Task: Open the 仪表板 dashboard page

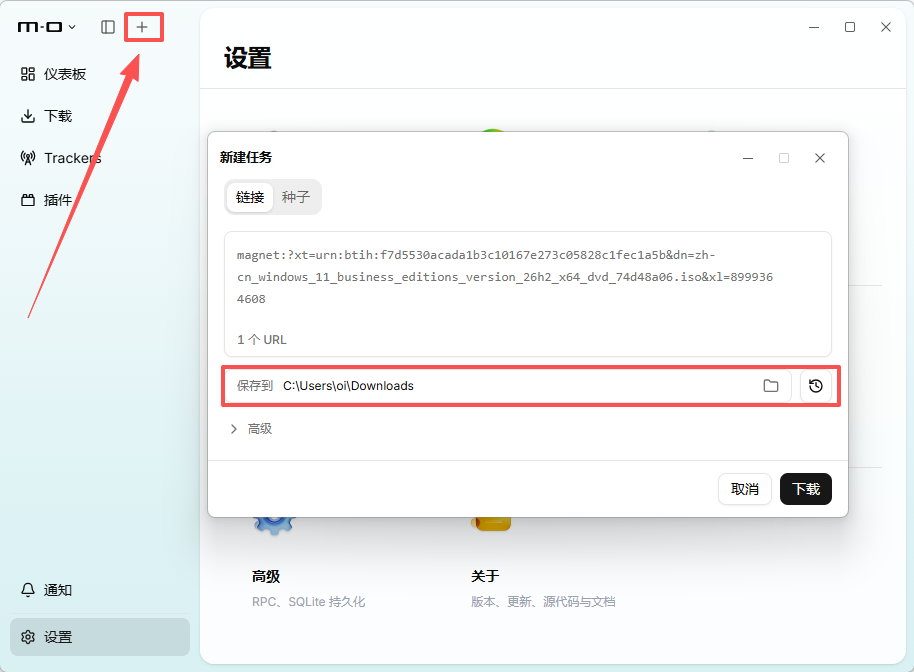Action: [x=100, y=74]
